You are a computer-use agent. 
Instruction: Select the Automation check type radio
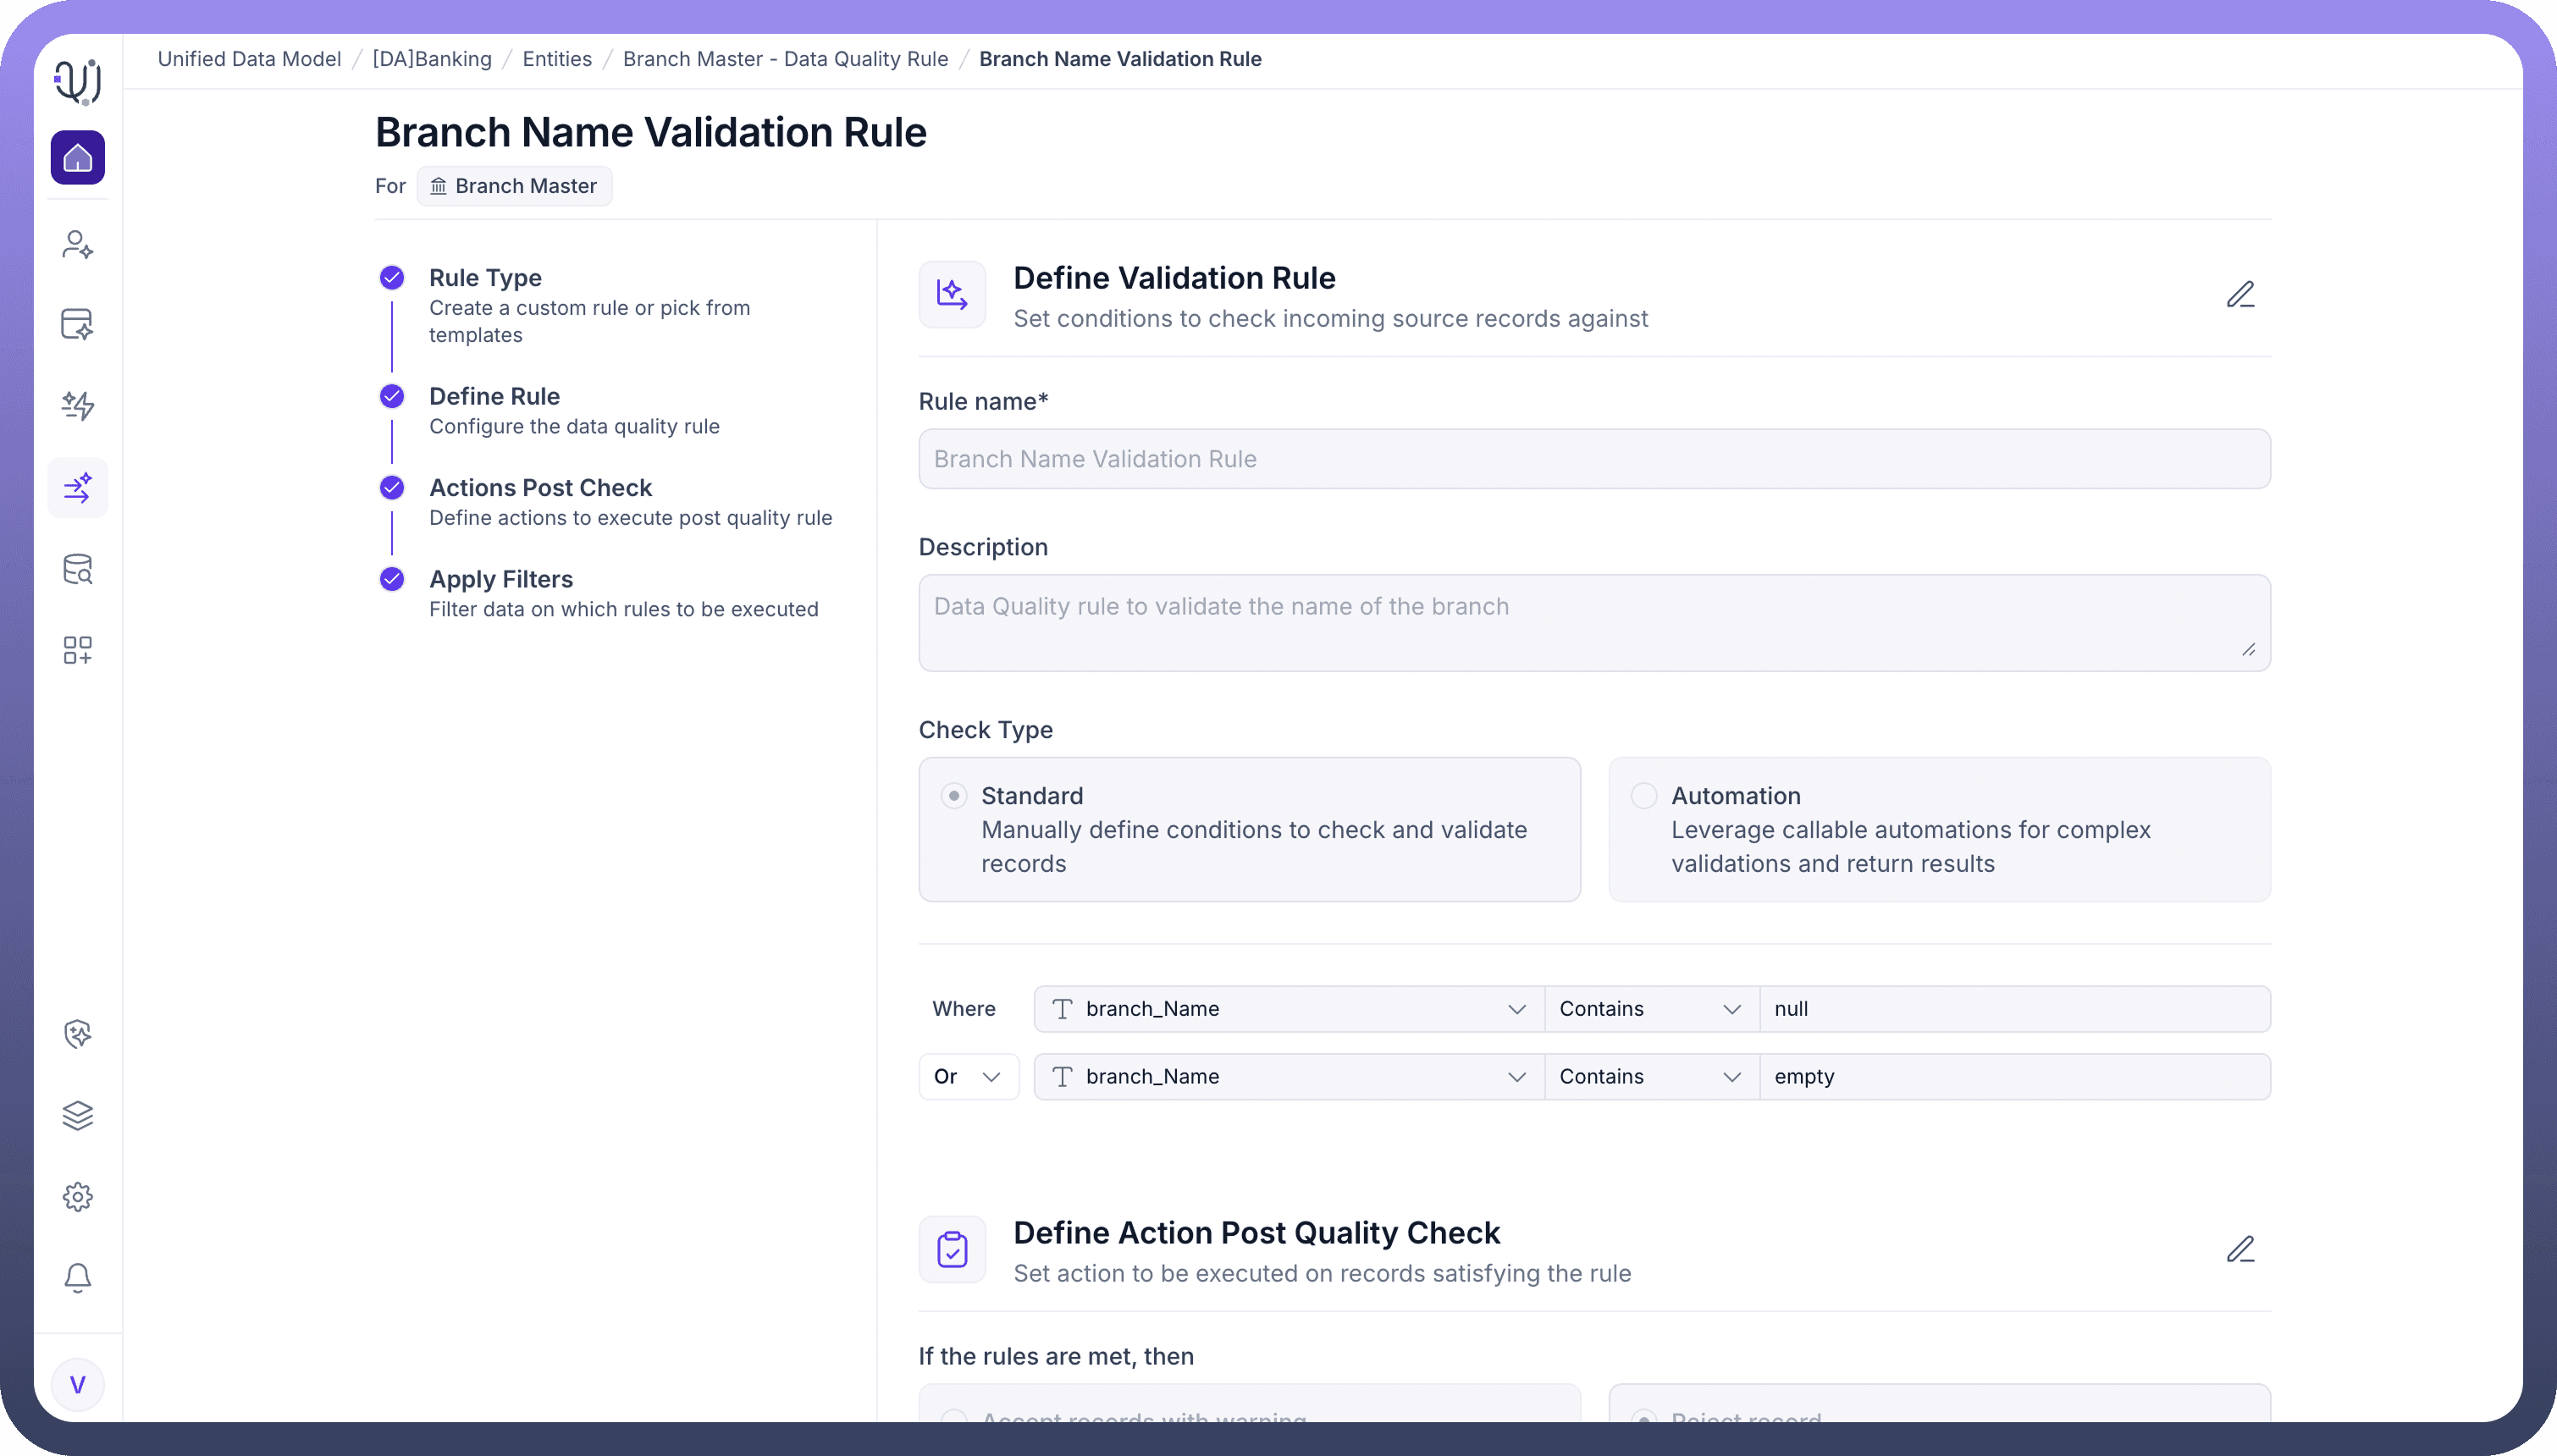tap(1643, 796)
